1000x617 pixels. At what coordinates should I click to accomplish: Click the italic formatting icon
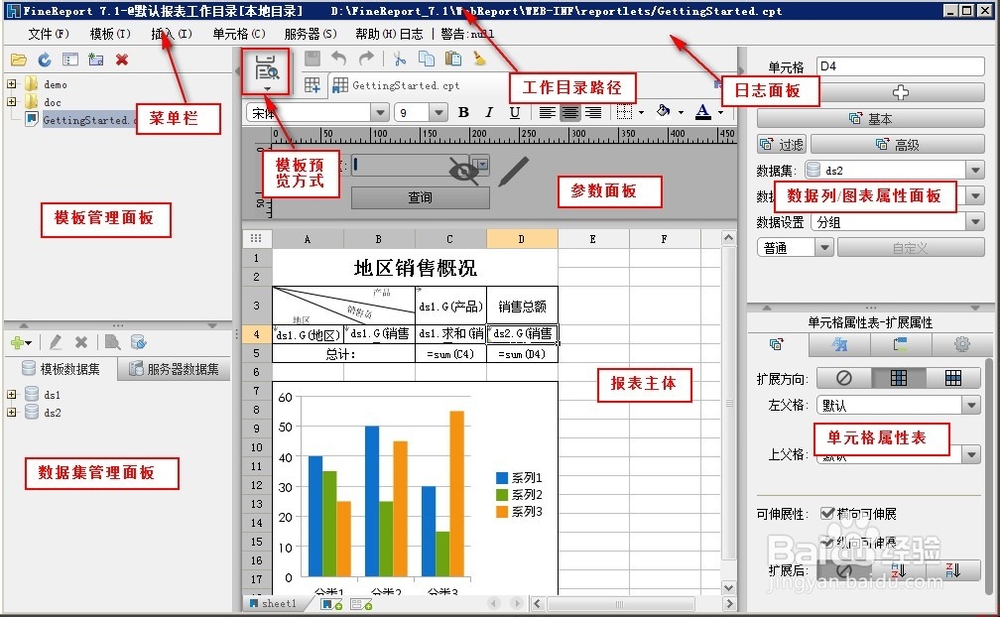tap(490, 112)
